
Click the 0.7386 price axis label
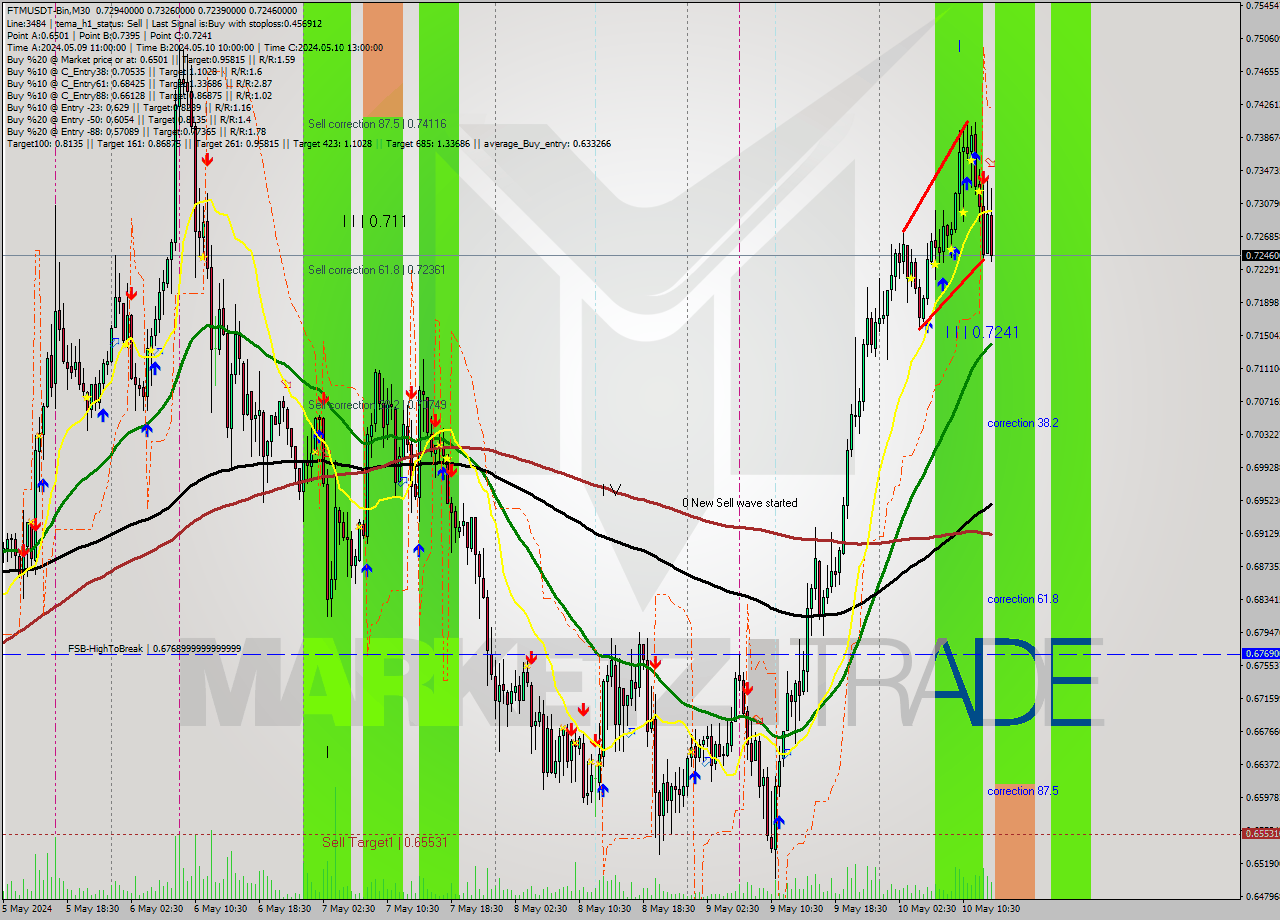[x=1262, y=137]
